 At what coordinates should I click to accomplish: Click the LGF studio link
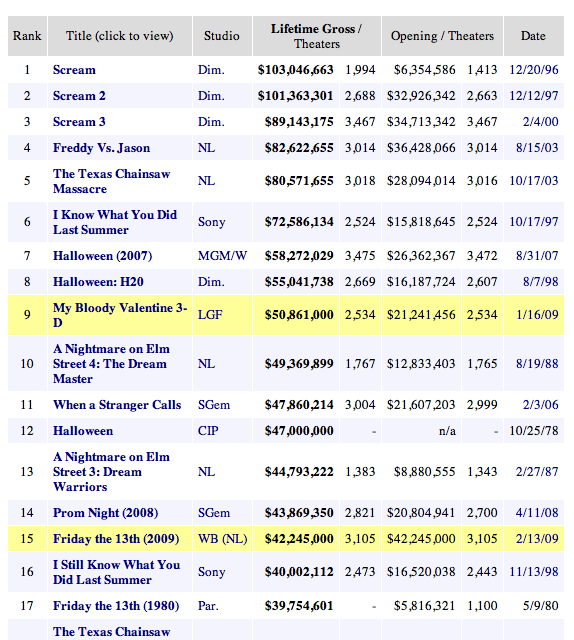click(210, 315)
